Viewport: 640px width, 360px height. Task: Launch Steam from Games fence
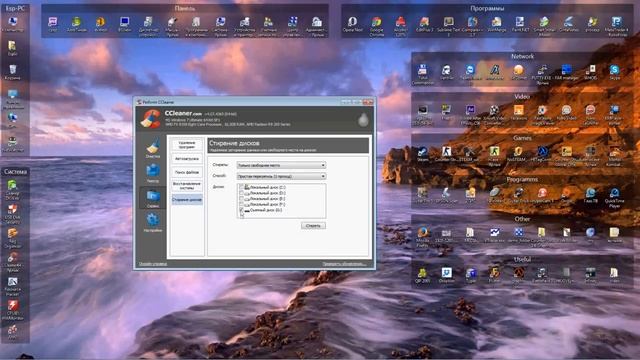pyautogui.click(x=422, y=154)
